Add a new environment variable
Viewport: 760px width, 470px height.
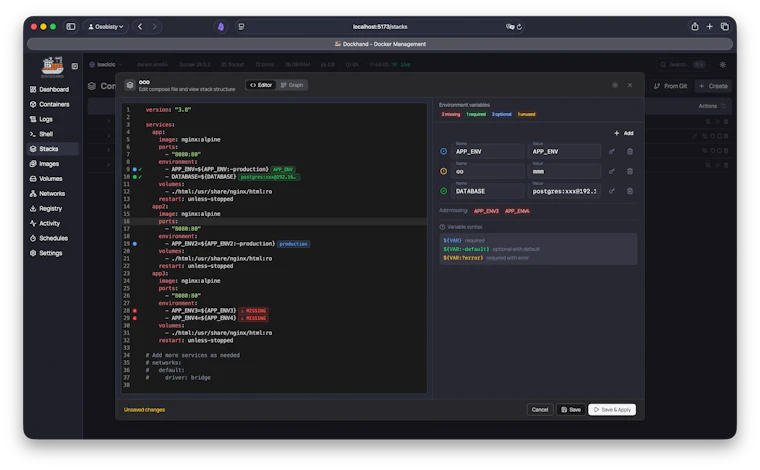click(624, 133)
